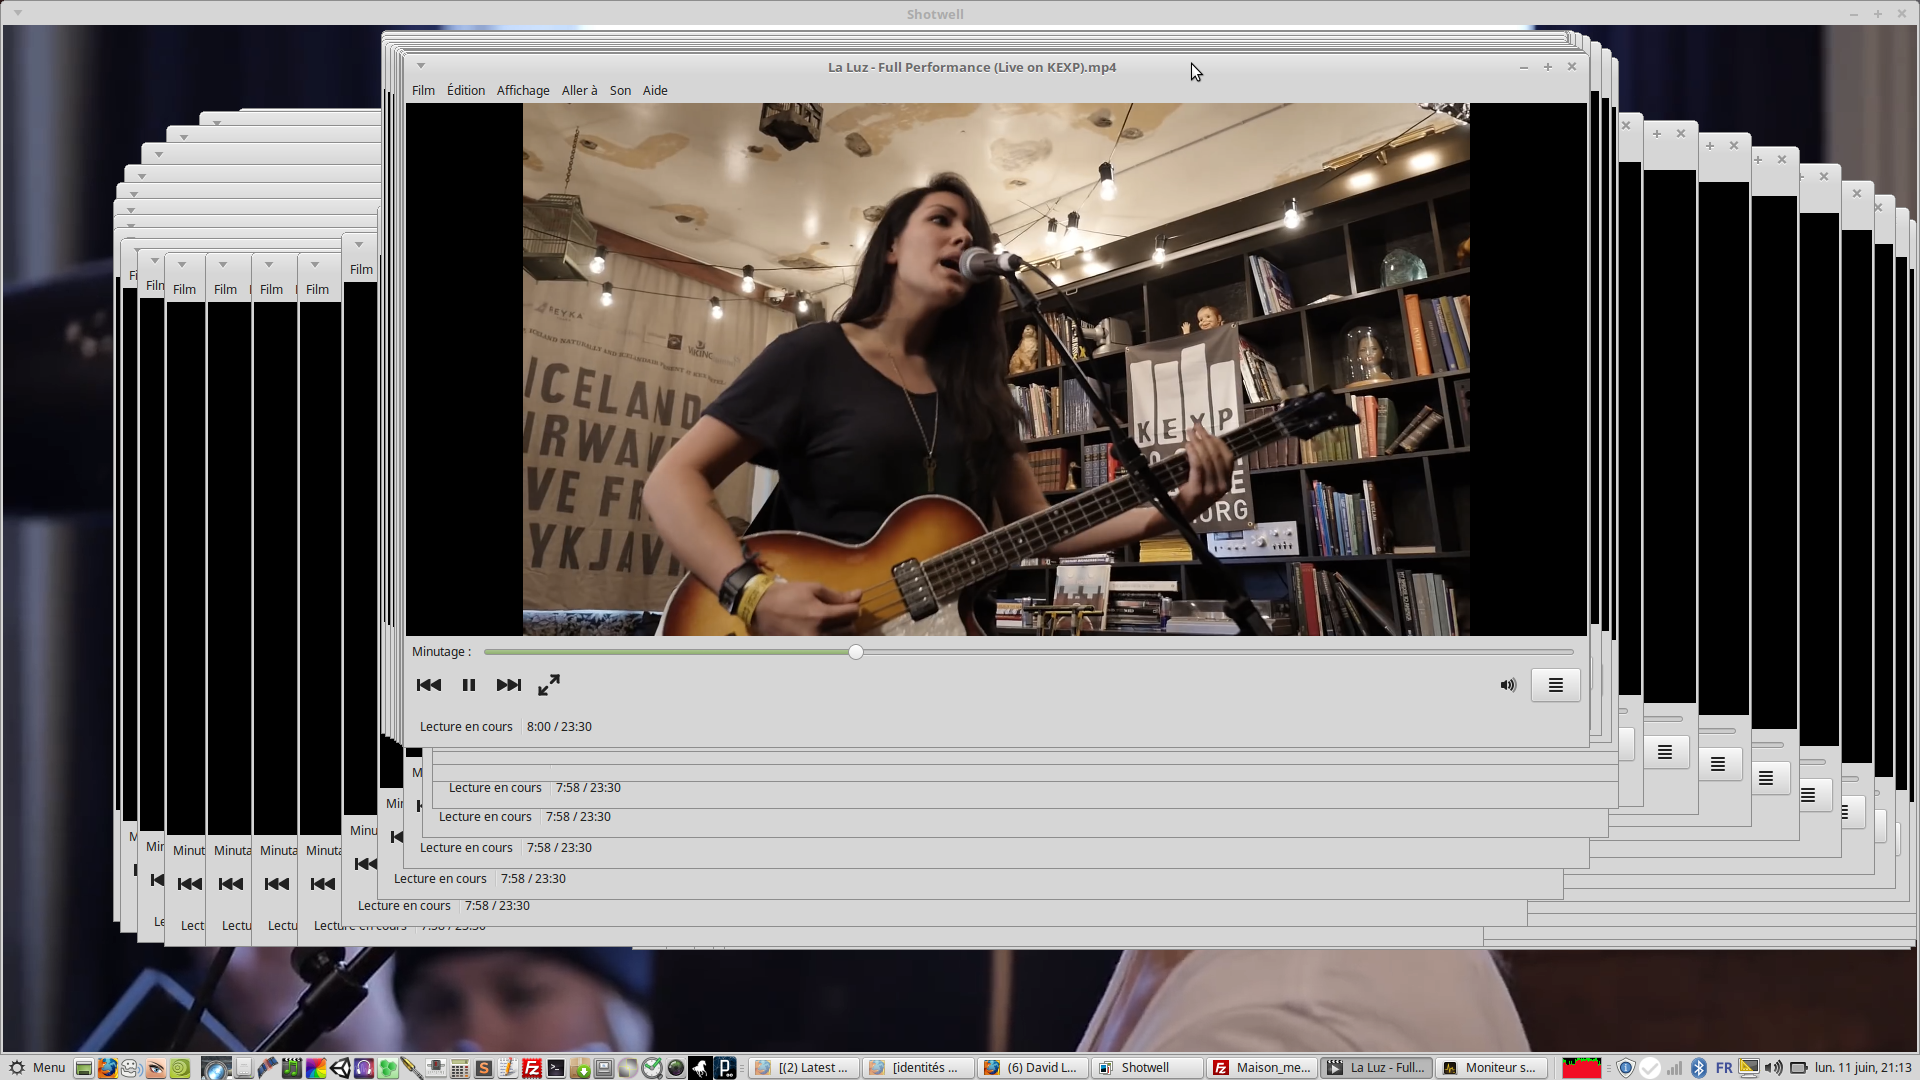Screen dimensions: 1920x1080
Task: Skip to the next chapter in the front player
Action: point(508,685)
